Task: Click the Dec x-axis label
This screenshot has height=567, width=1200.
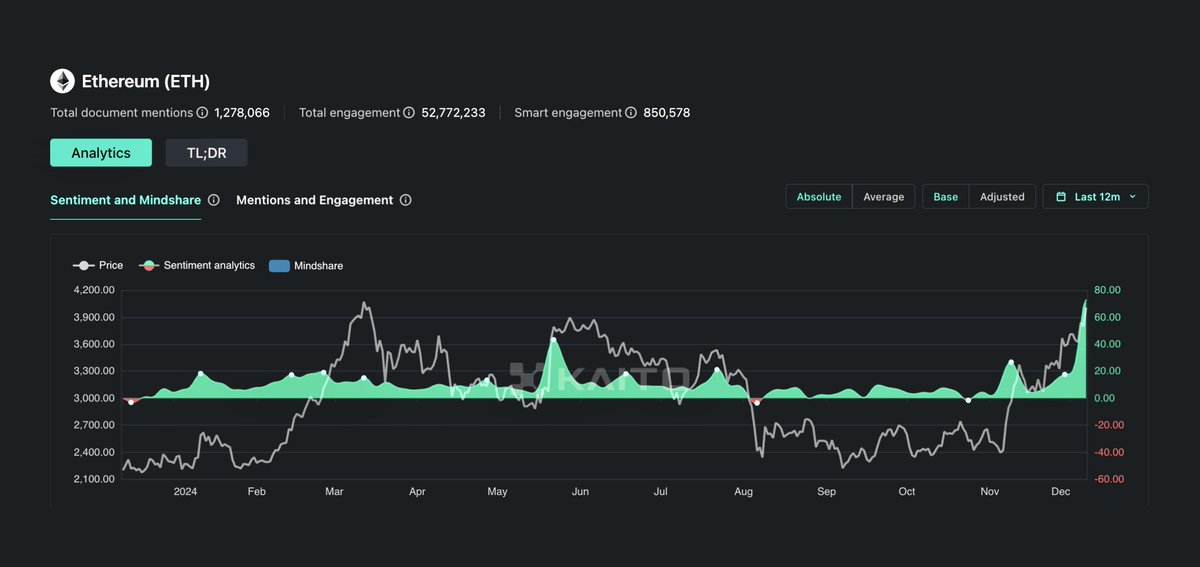Action: click(1061, 492)
